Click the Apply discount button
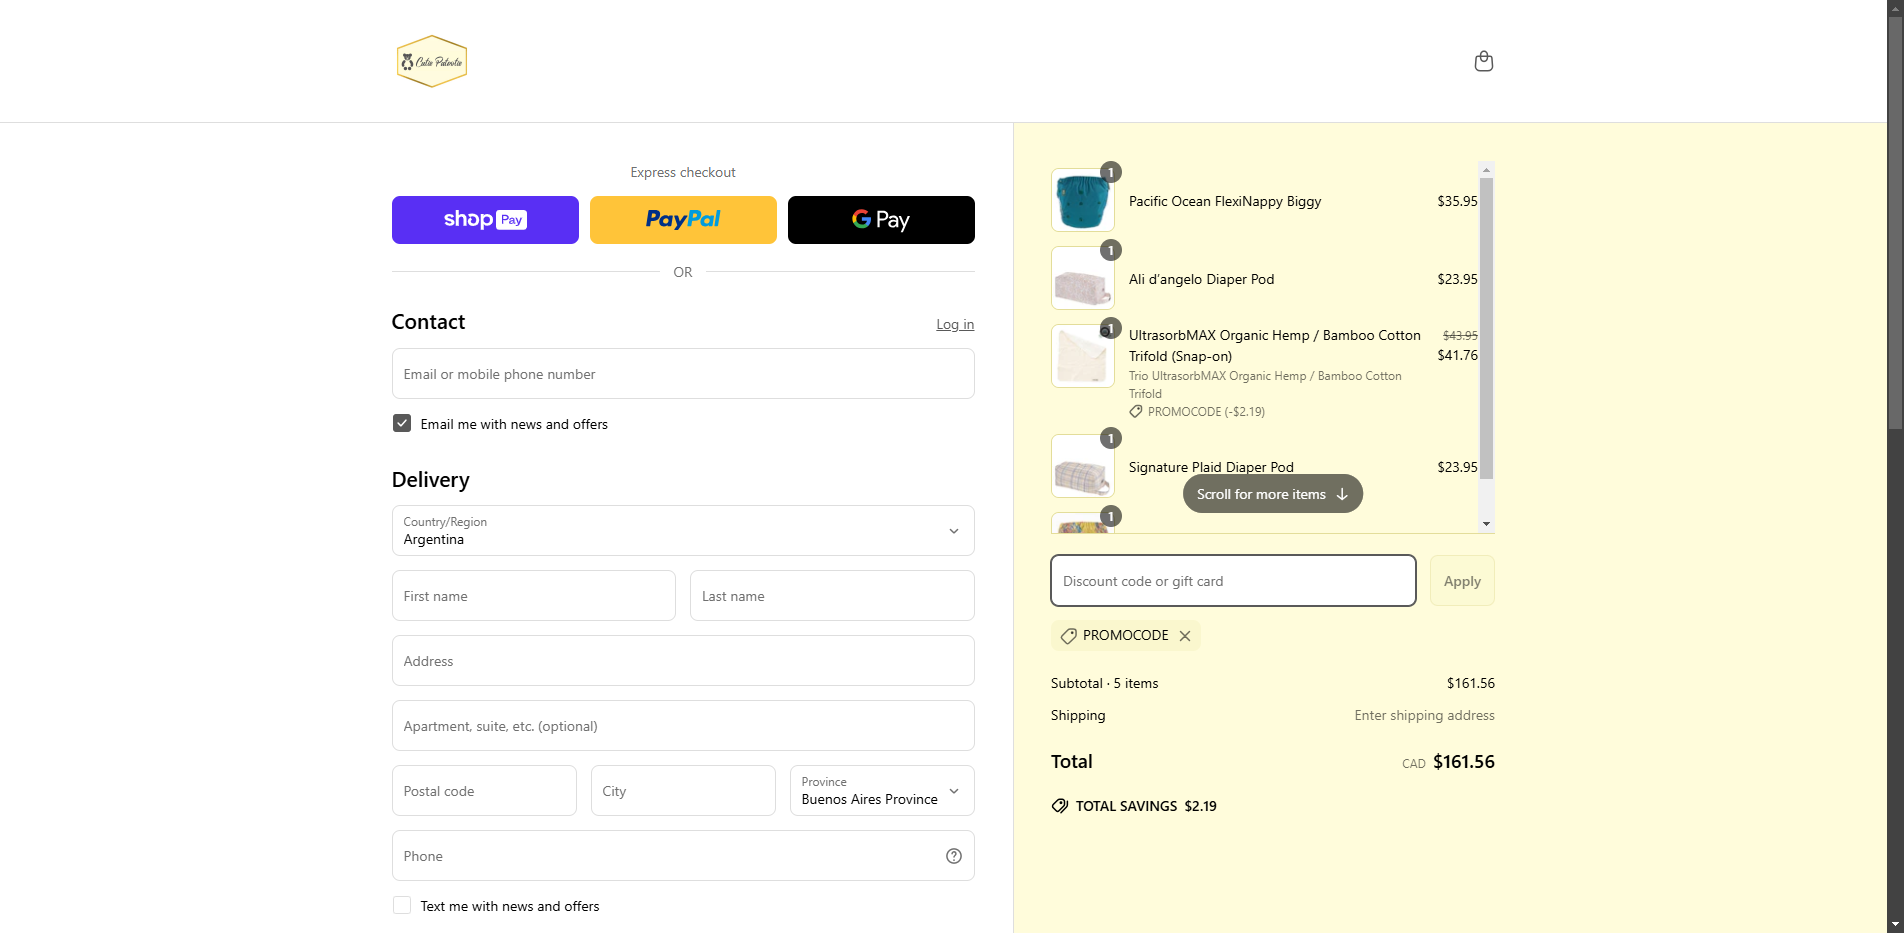Viewport: 1904px width, 933px height. tap(1462, 581)
